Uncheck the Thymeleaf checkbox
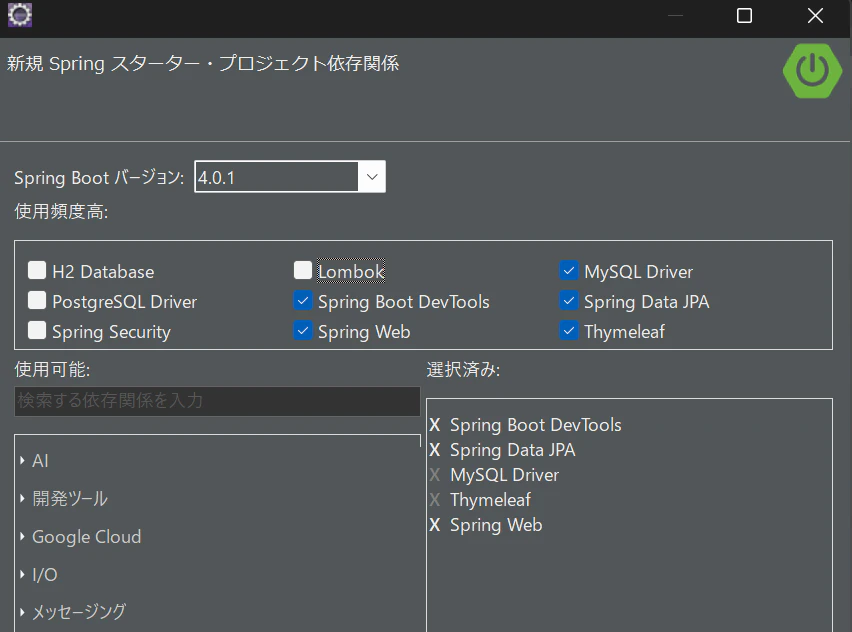Screen dimensions: 852x632 569,330
